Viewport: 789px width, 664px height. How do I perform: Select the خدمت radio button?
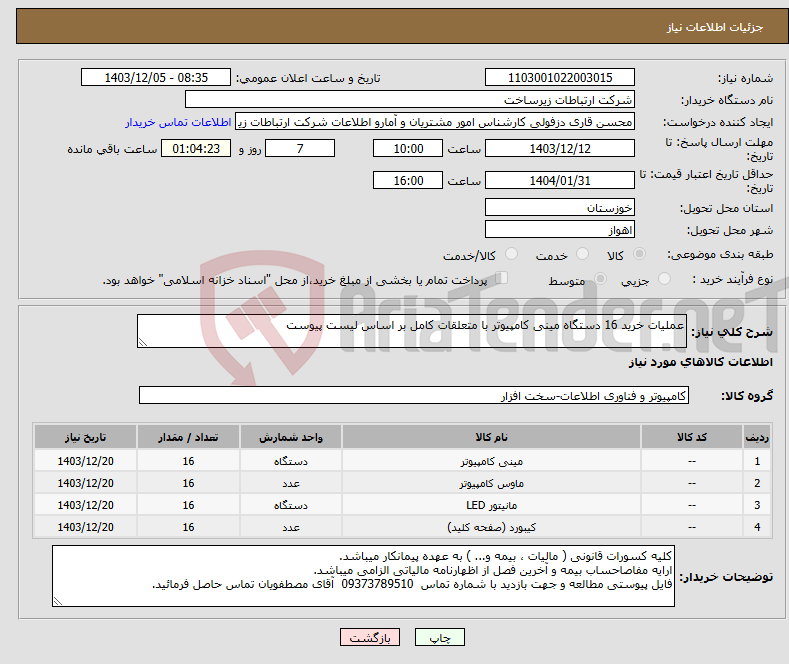pos(582,254)
